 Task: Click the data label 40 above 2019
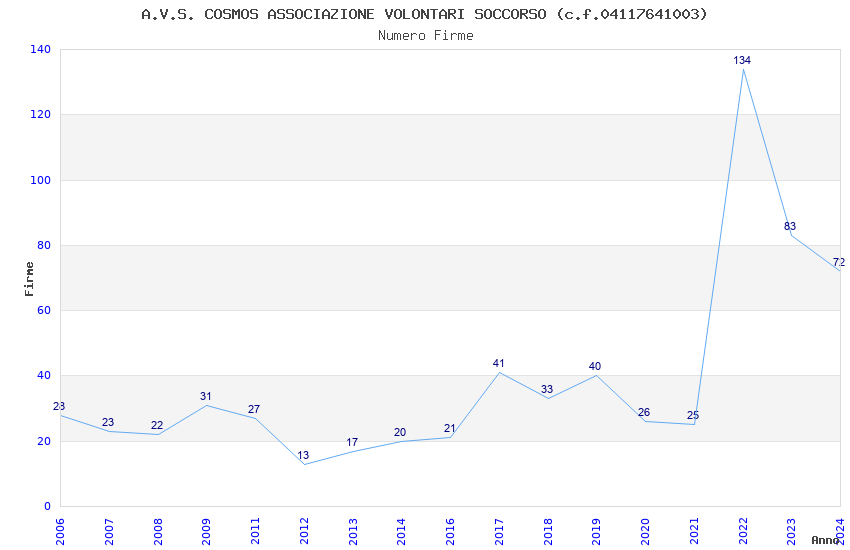[595, 366]
